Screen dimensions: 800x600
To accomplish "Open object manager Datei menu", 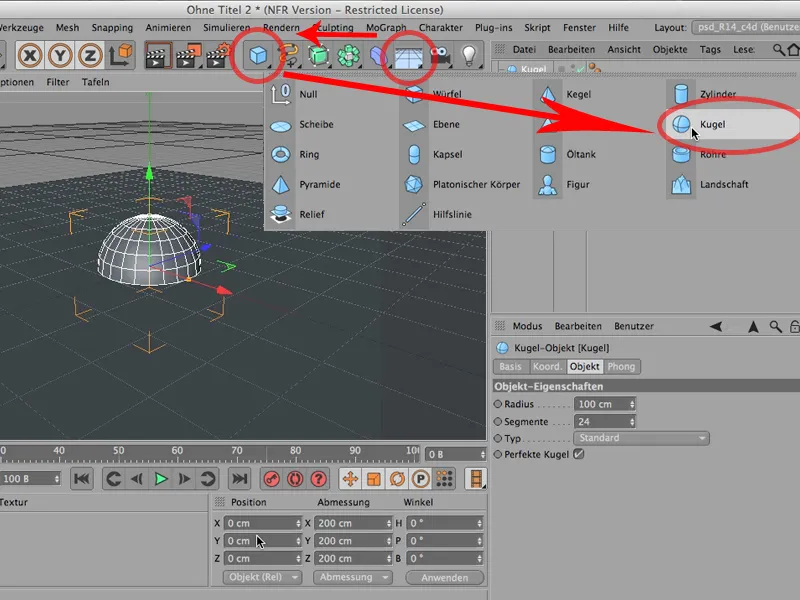I will point(524,49).
